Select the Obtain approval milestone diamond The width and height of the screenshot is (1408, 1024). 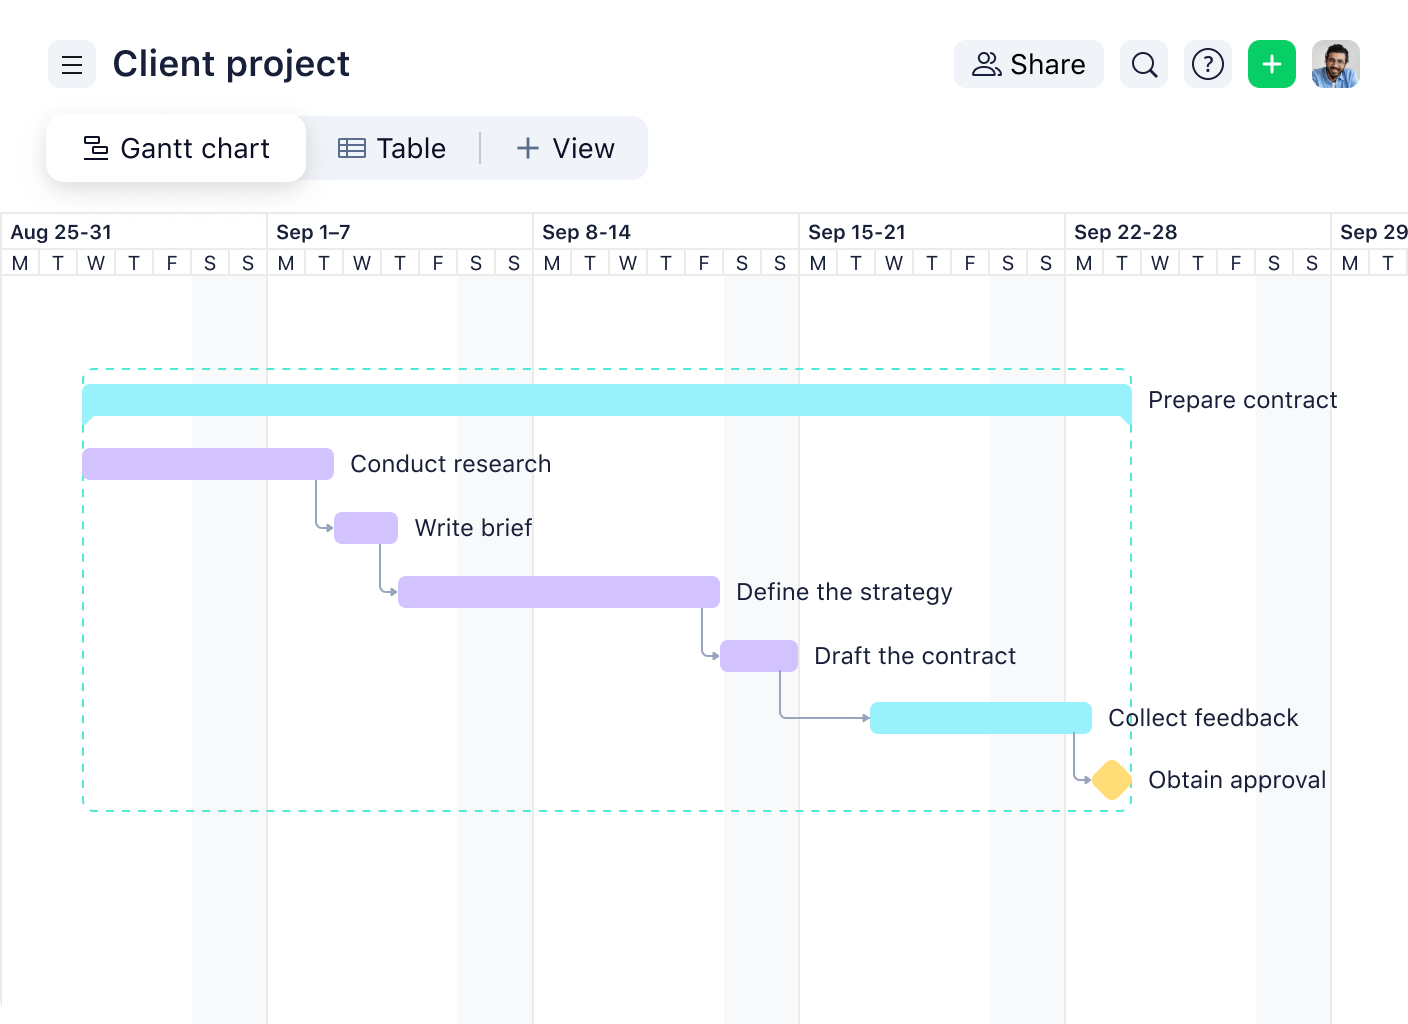coord(1110,780)
